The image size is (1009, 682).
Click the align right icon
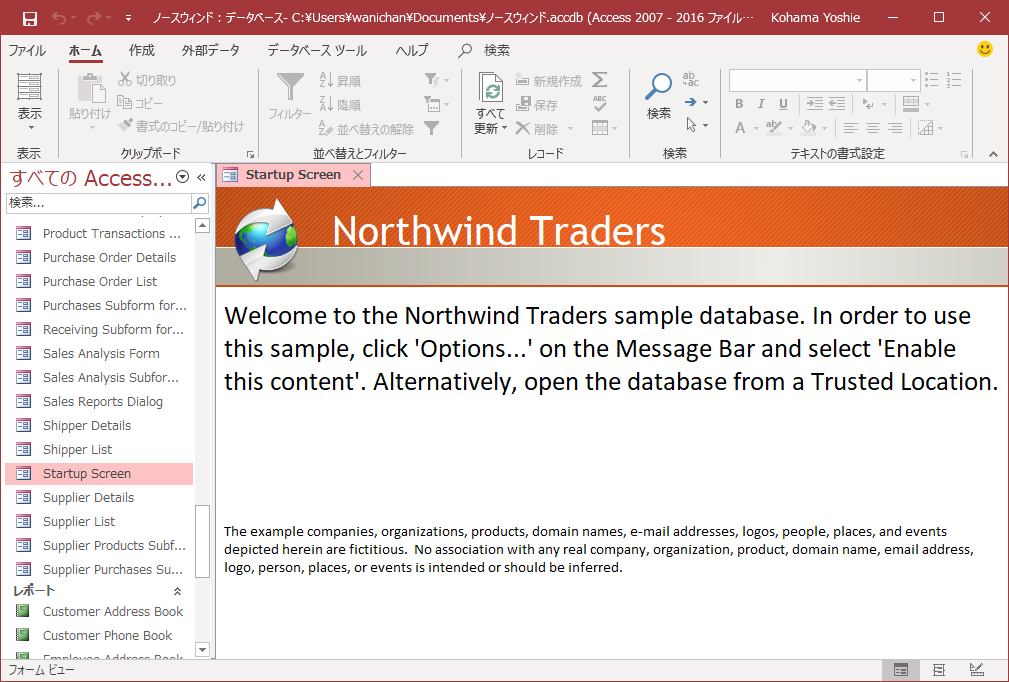[x=895, y=128]
